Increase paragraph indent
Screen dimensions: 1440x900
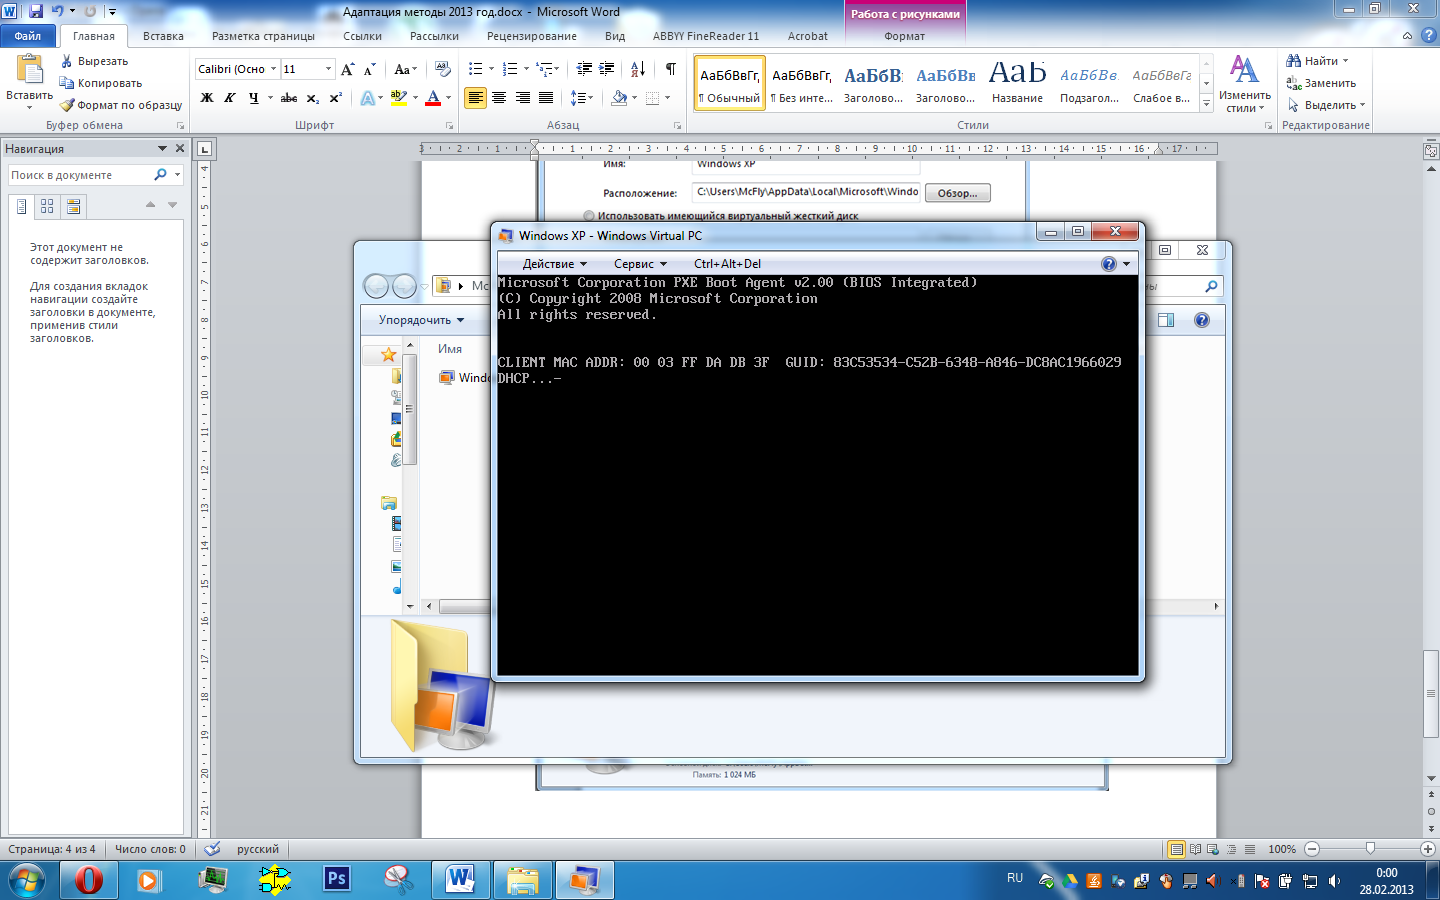click(607, 69)
